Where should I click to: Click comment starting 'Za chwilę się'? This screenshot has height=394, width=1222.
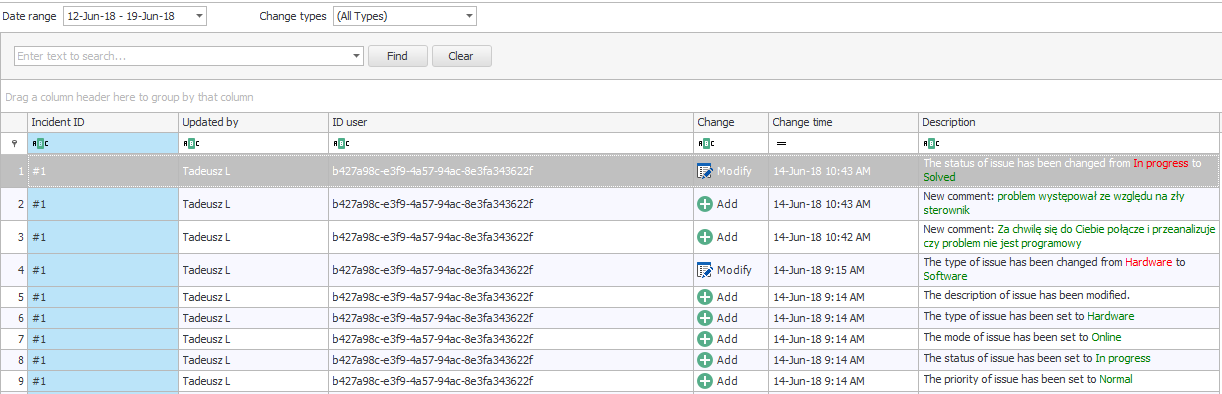pyautogui.click(x=1069, y=237)
